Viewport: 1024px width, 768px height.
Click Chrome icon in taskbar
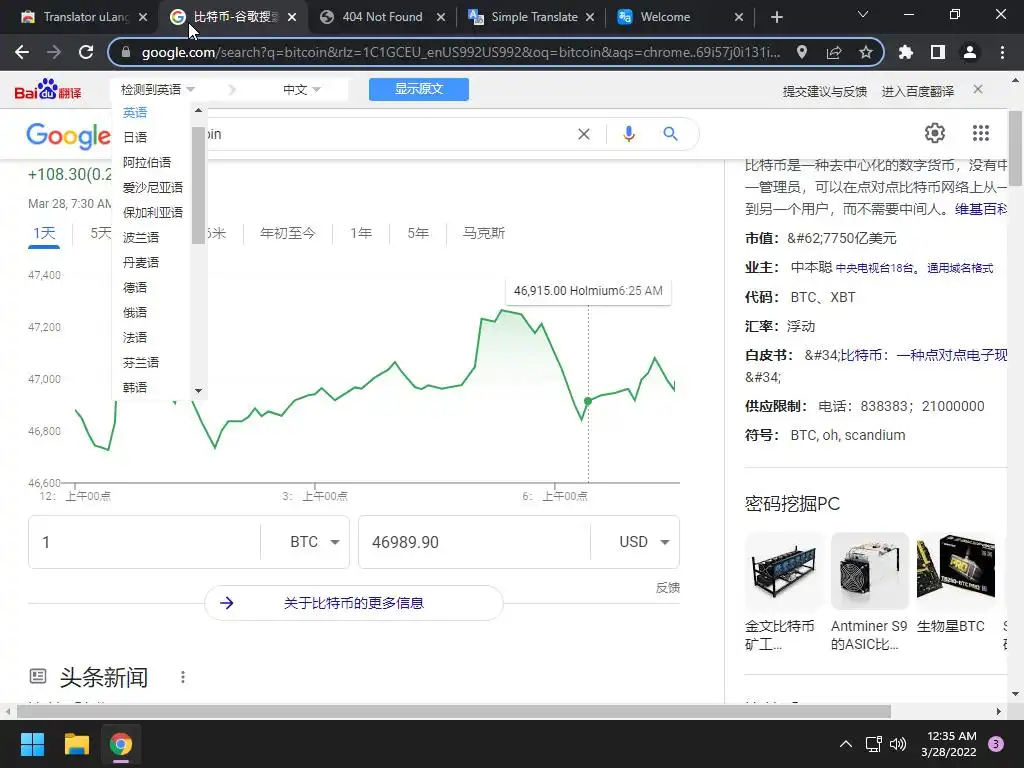click(121, 744)
